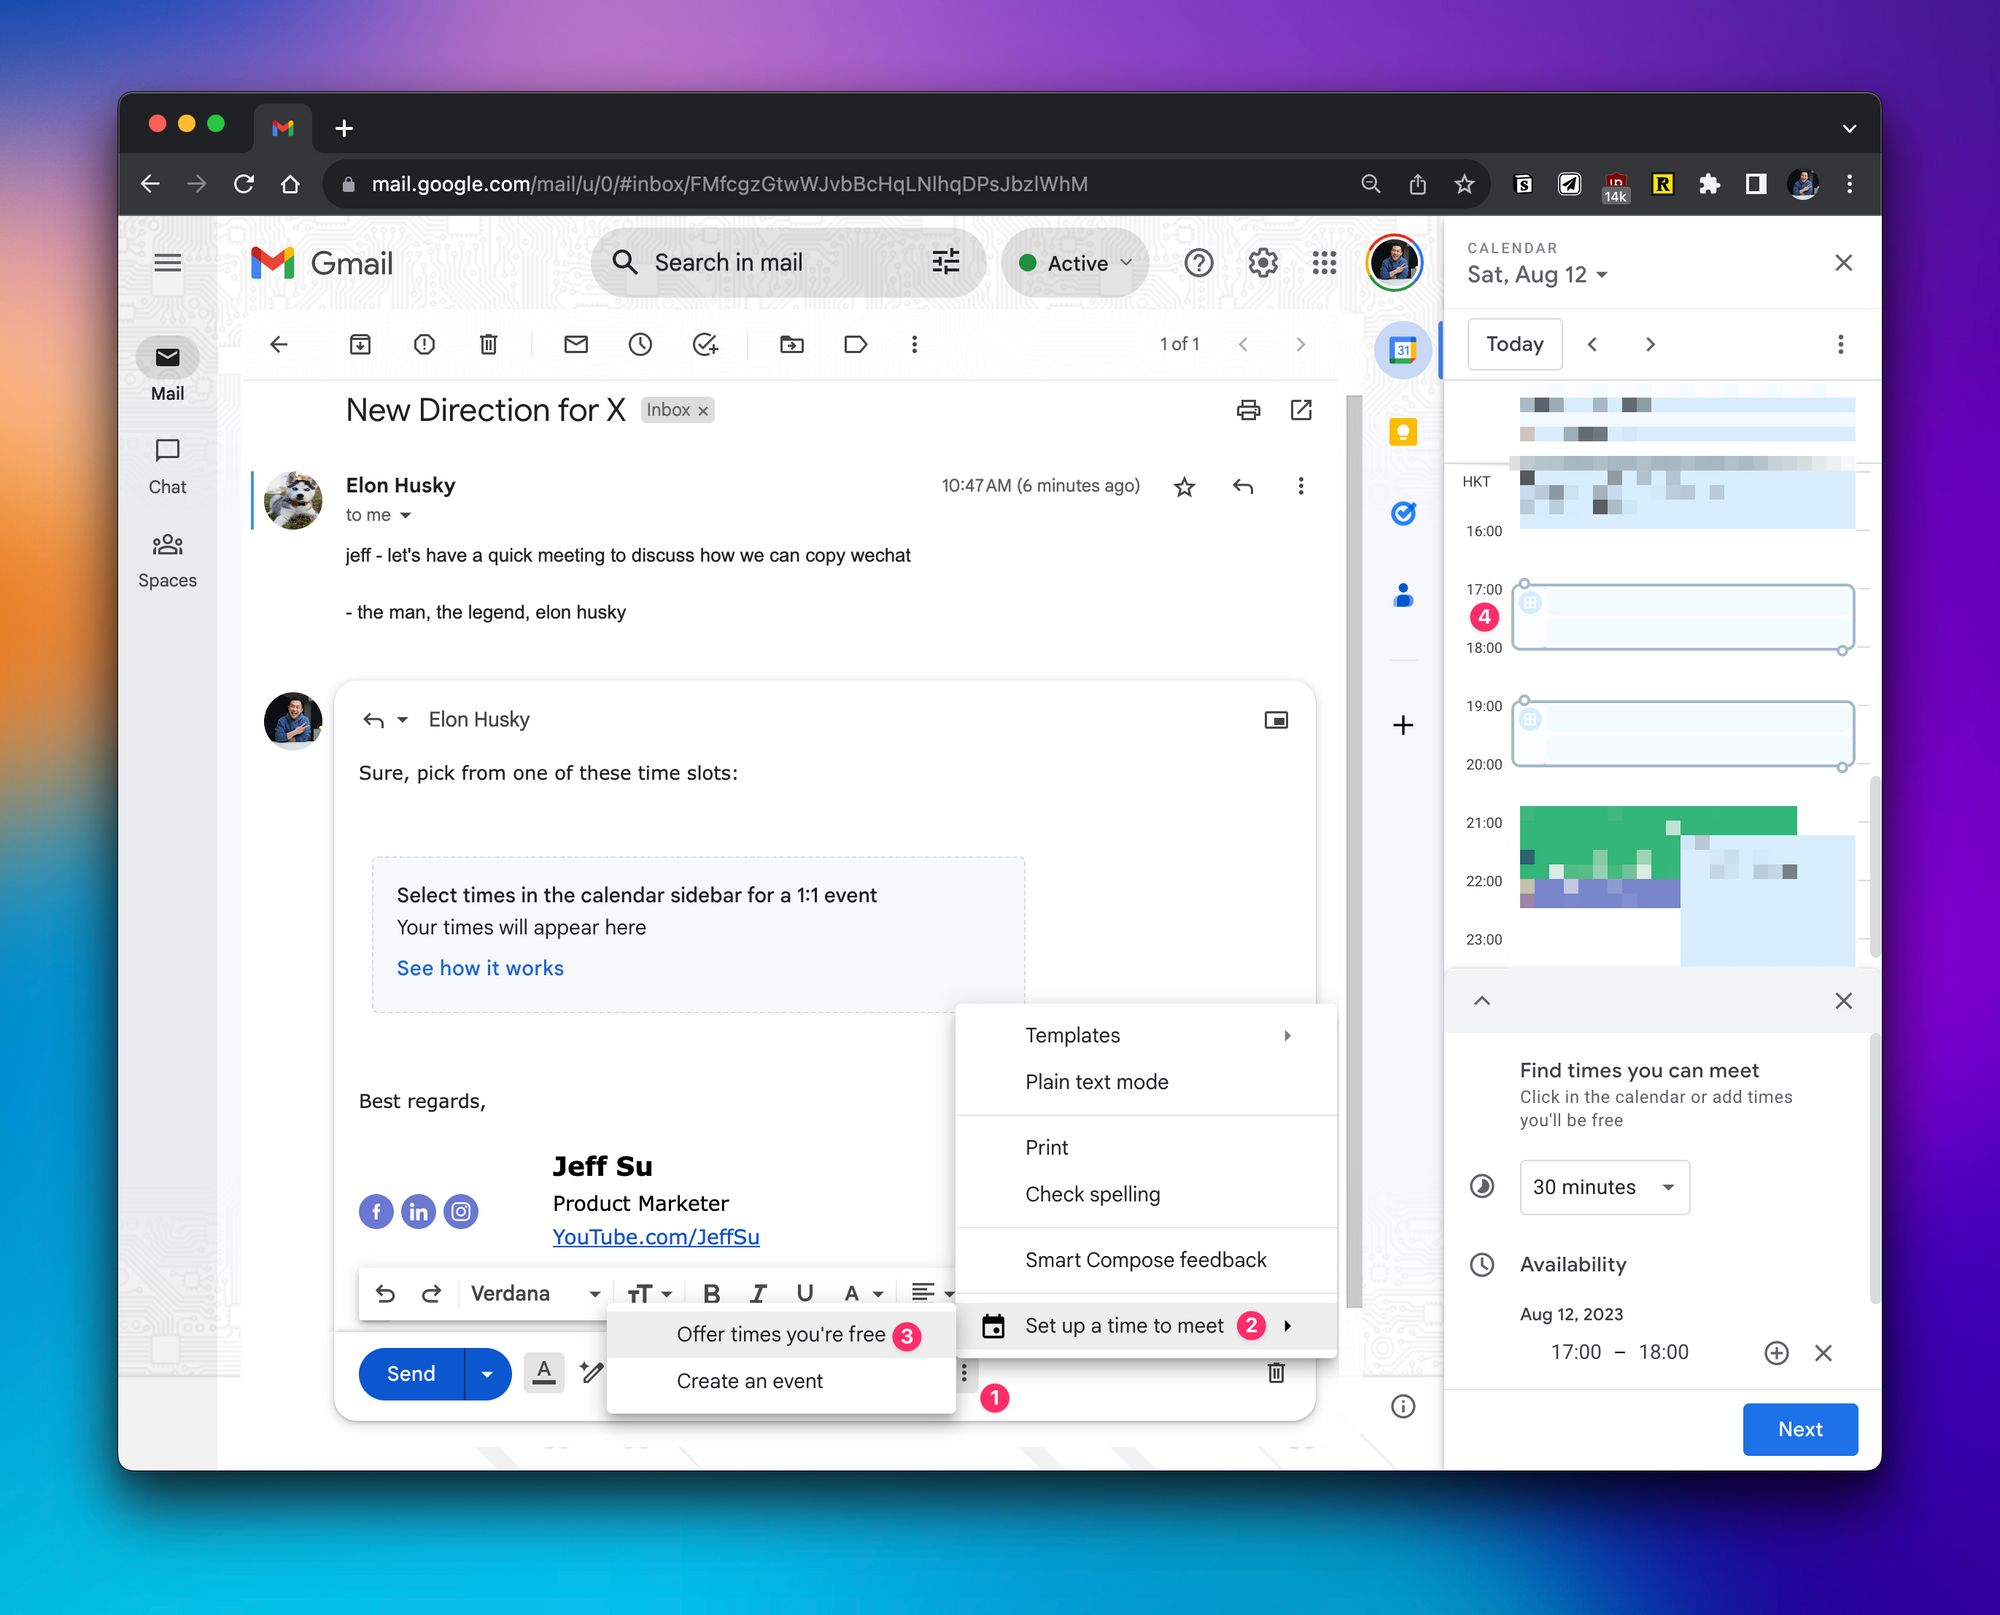Choose Create an event submenu item
Screen dimensions: 2000x1615
coord(781,1381)
